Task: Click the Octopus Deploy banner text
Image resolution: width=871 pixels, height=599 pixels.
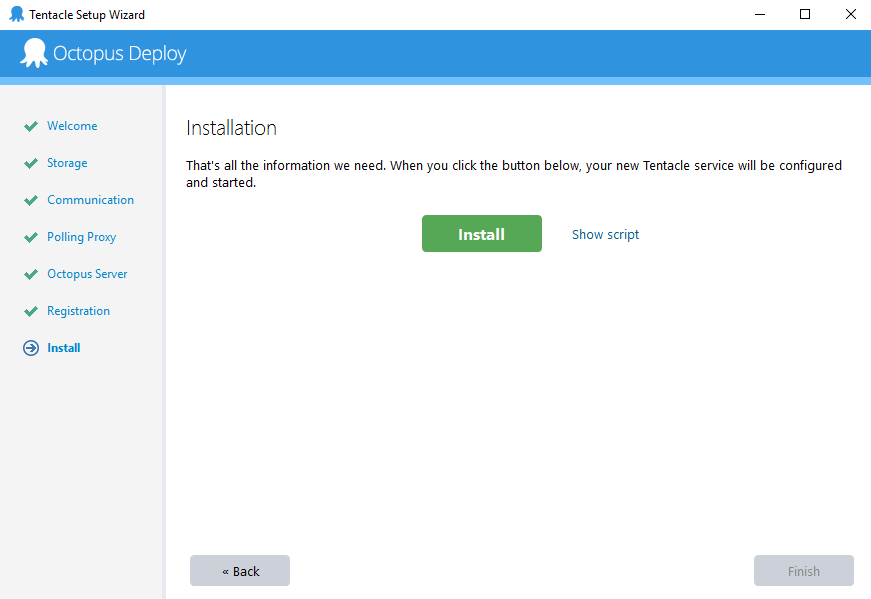Action: (119, 53)
